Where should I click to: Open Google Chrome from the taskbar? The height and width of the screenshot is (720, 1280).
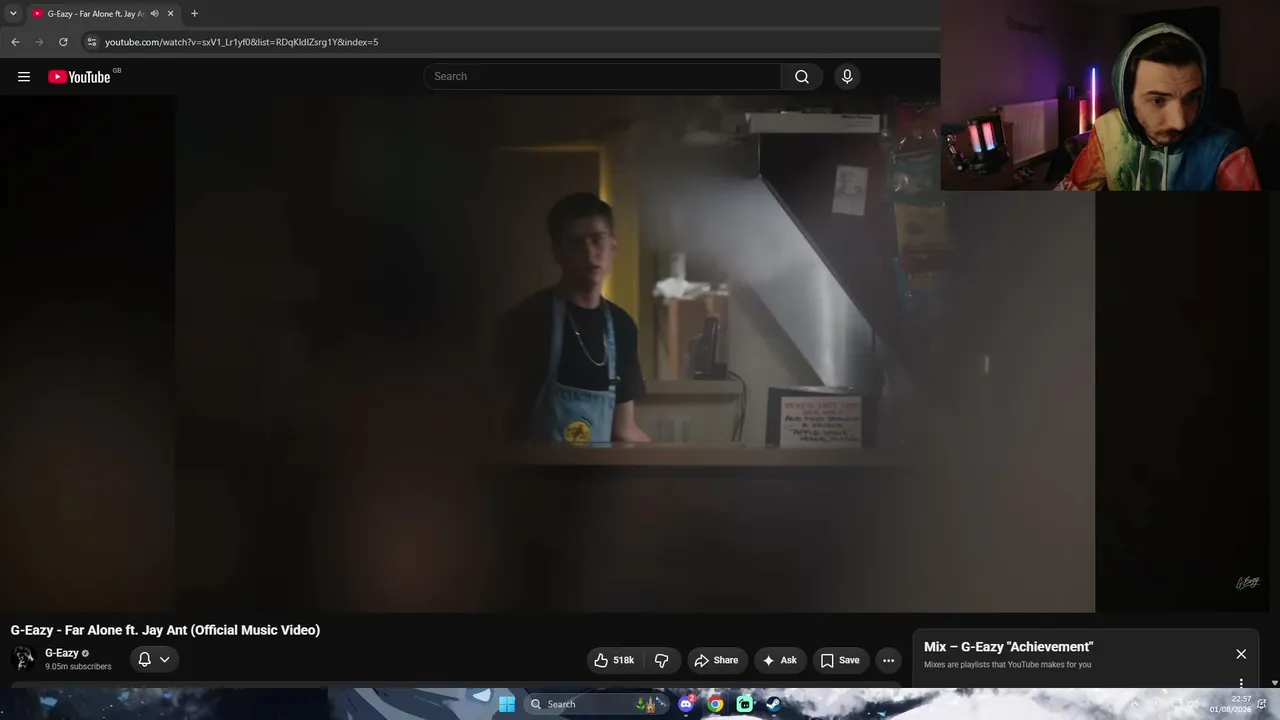(x=715, y=704)
